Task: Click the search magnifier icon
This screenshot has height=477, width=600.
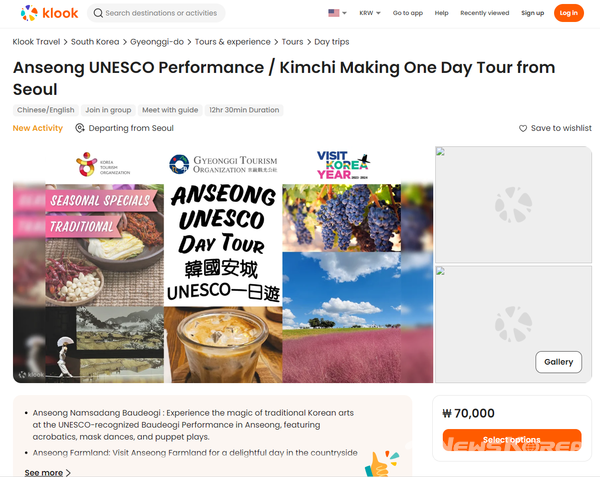Action: [x=98, y=13]
